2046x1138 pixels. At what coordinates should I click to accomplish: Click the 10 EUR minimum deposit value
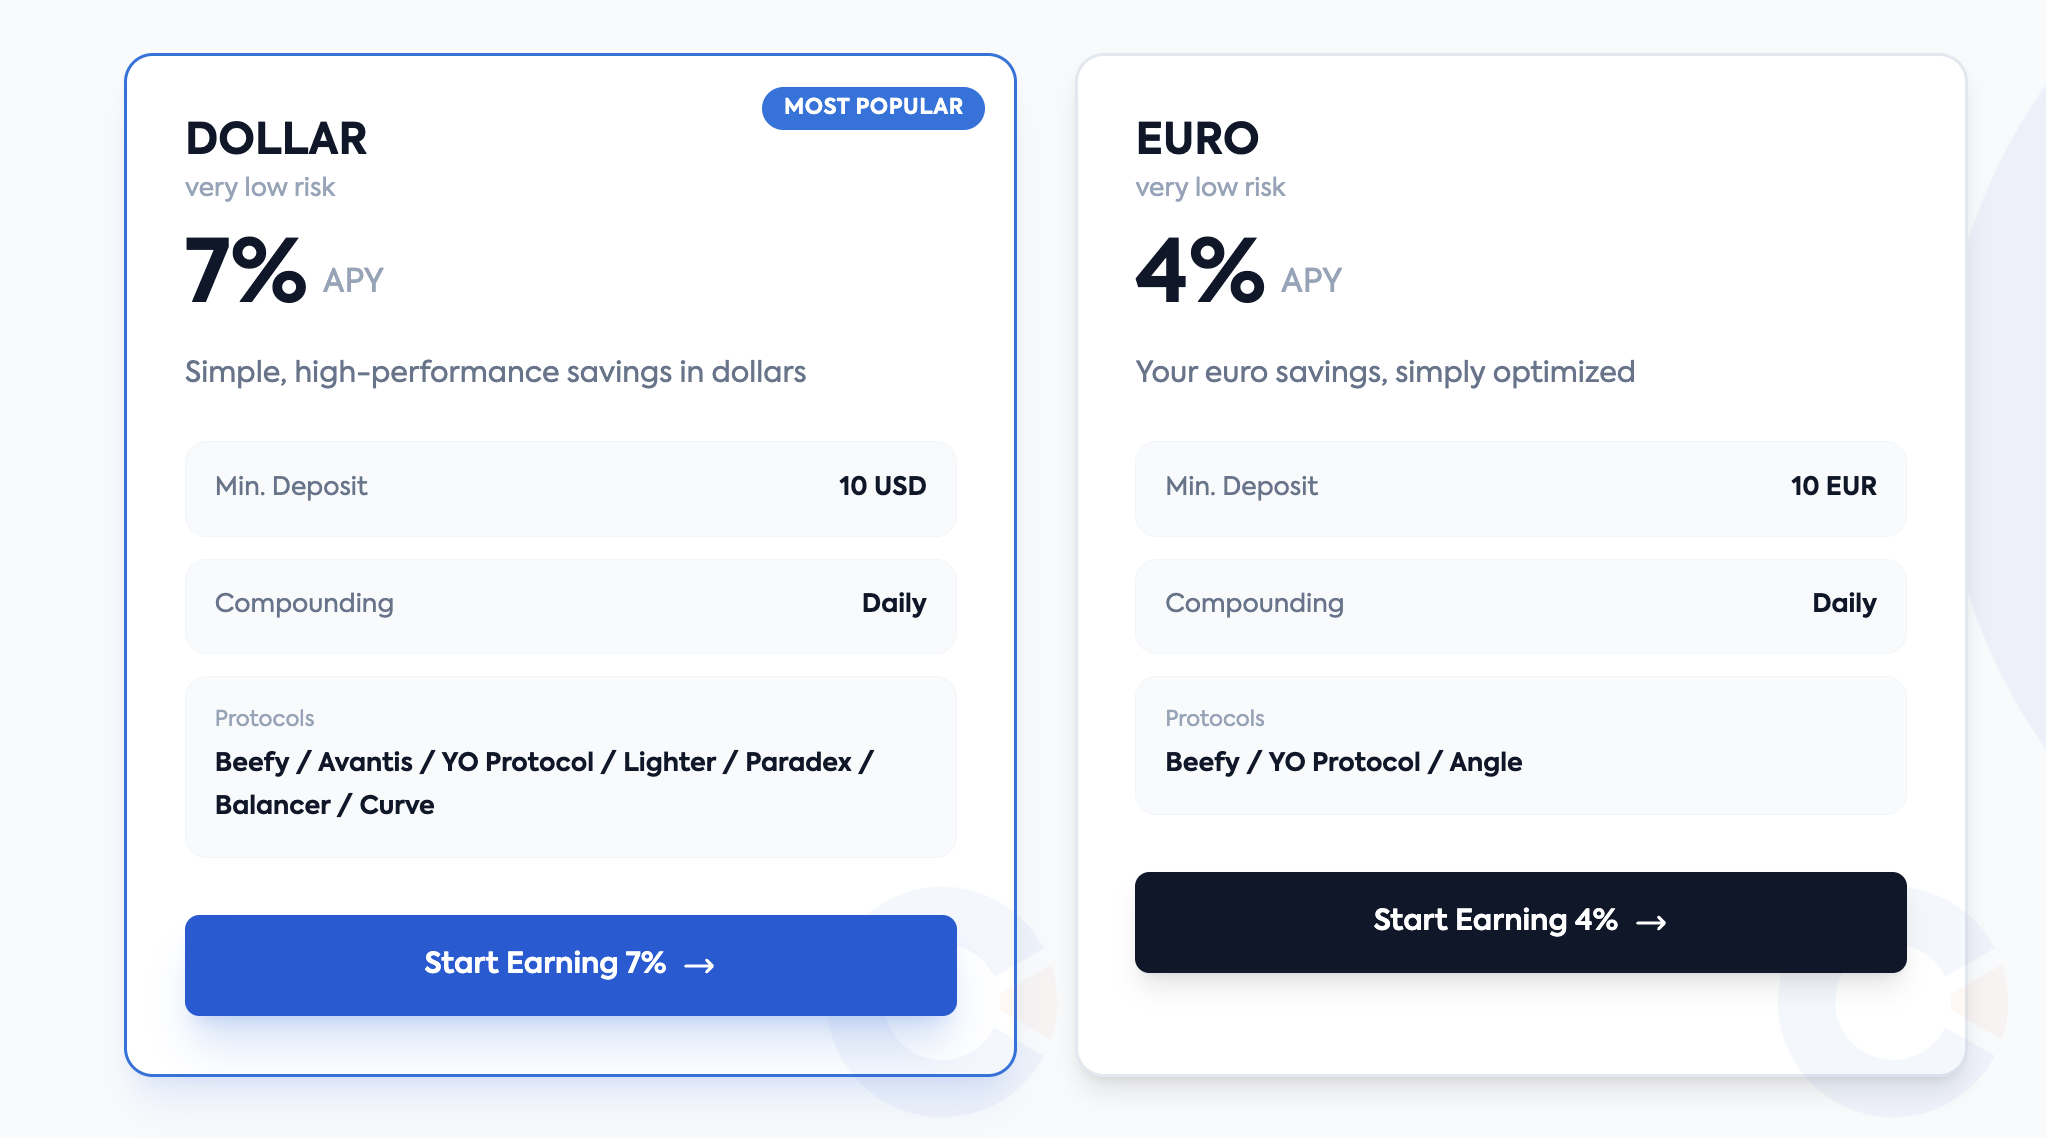[1833, 486]
